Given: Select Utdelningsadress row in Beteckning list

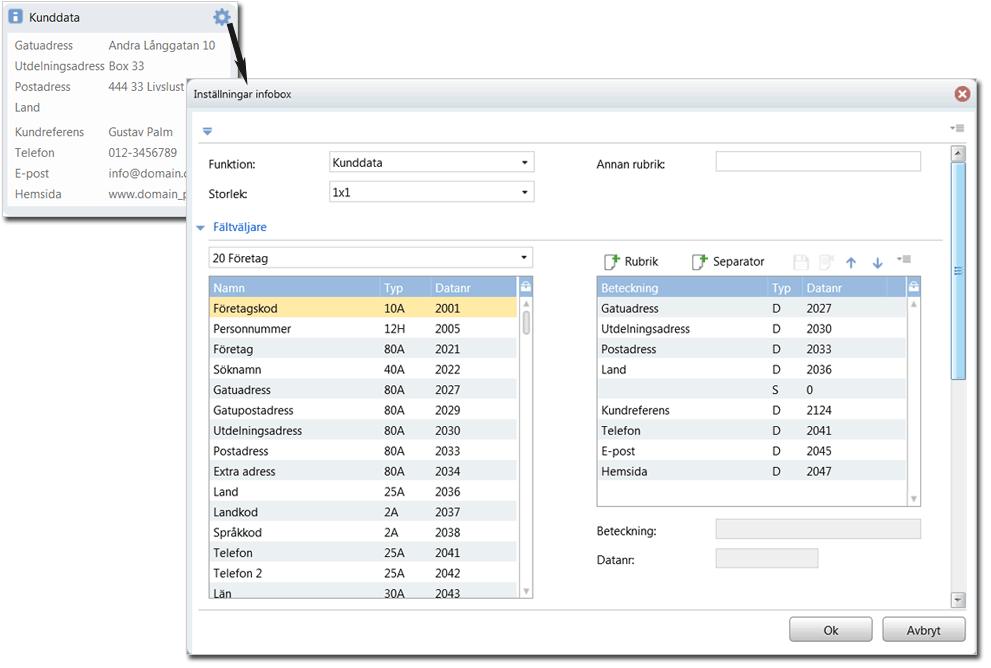Looking at the screenshot, I should pos(751,329).
